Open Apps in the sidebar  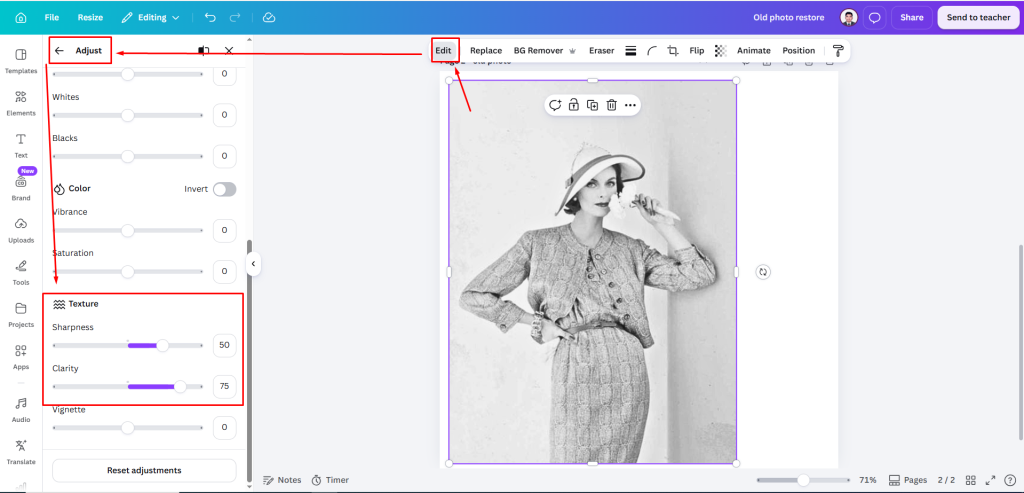(x=21, y=357)
